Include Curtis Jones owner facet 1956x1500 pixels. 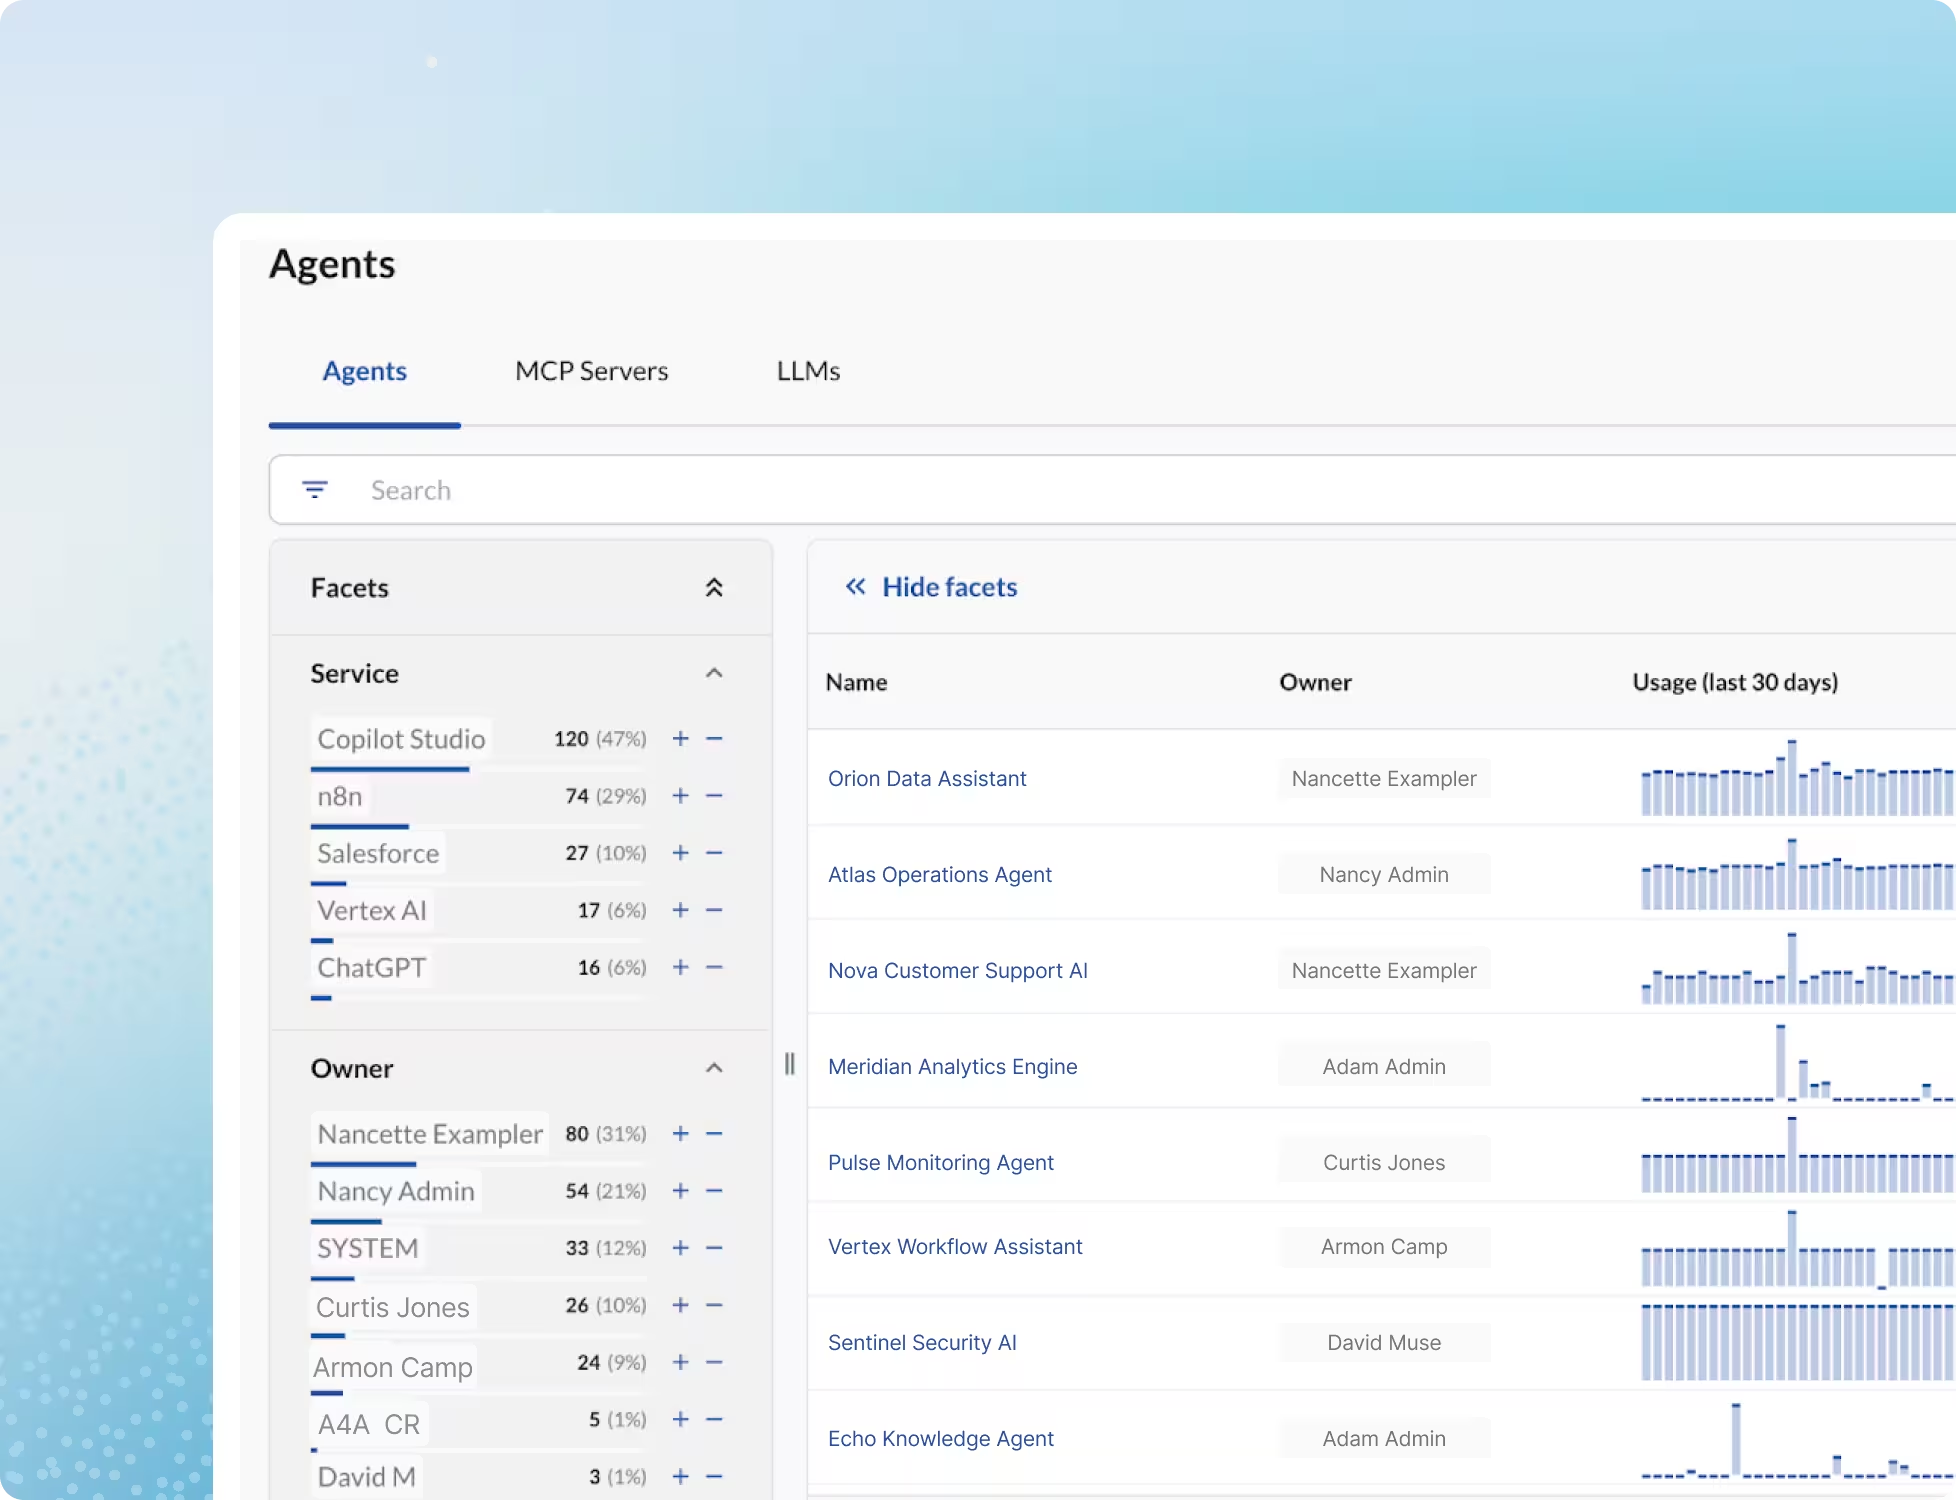point(681,1305)
